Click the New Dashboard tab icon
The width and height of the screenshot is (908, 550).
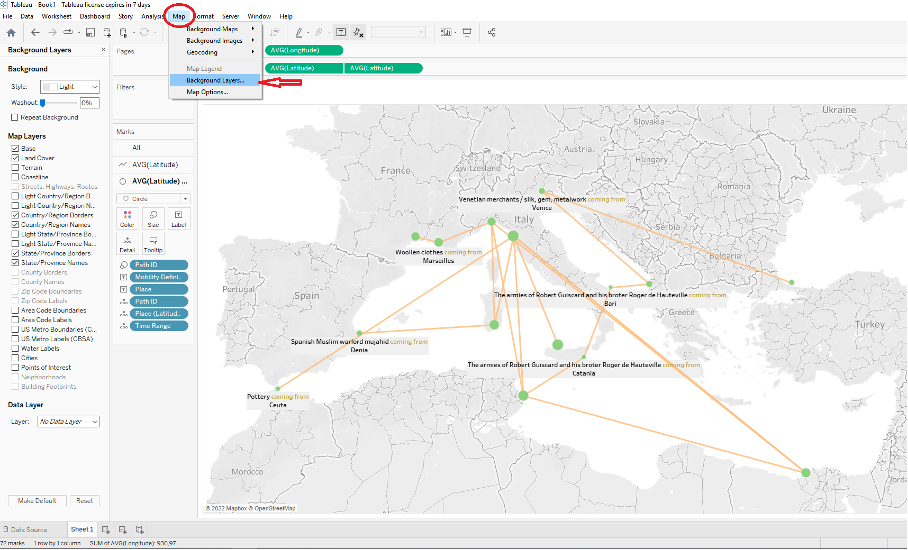pyautogui.click(x=122, y=529)
